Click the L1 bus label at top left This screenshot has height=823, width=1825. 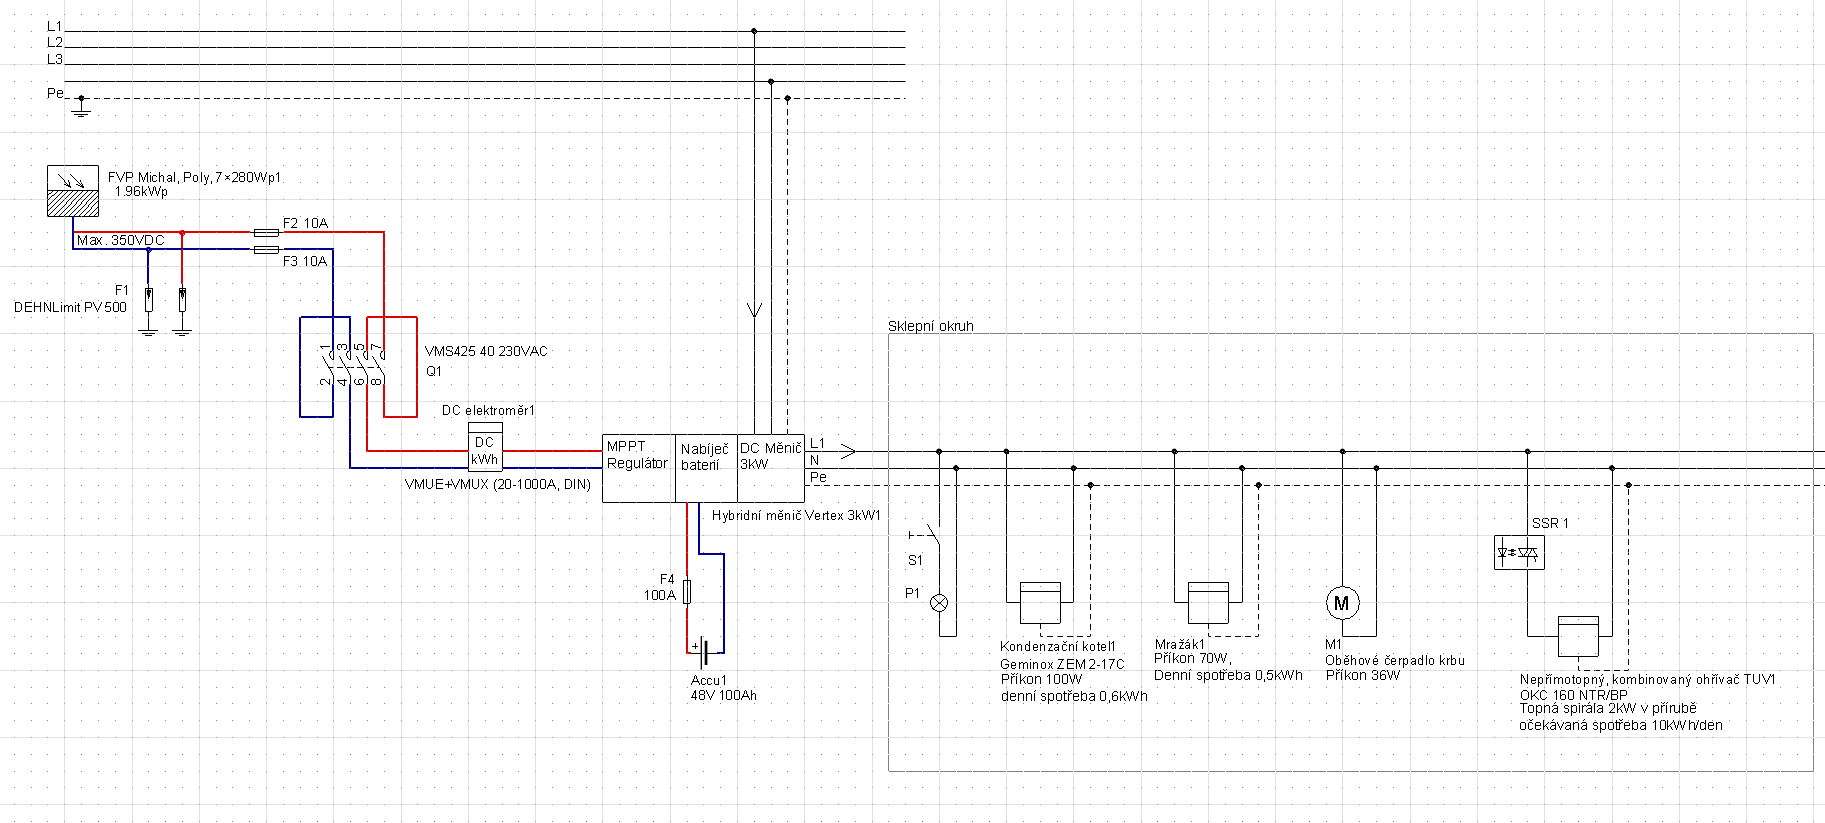(55, 26)
